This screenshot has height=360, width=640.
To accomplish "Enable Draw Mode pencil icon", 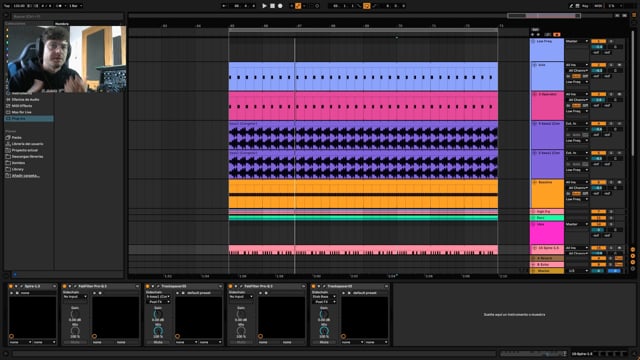I will 571,6.
